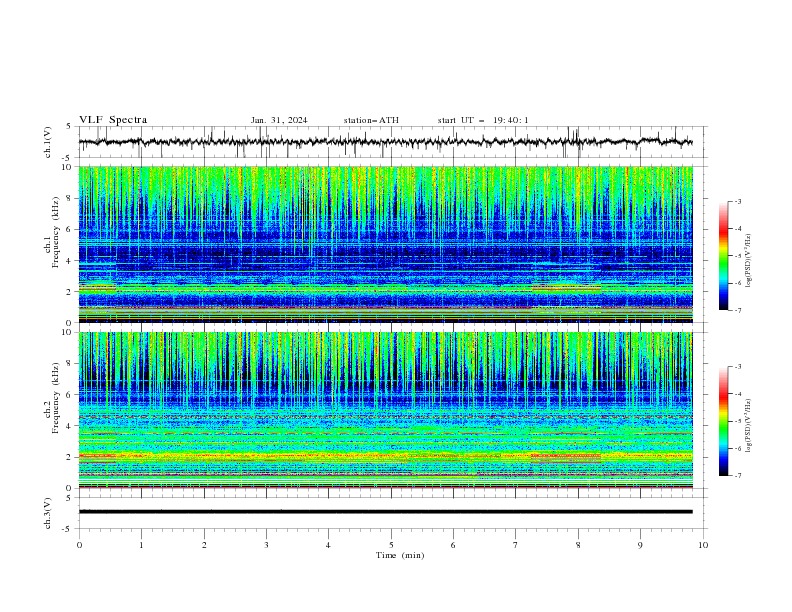Click the ch.1 spectrogram panel
792x612 pixels.
[385, 244]
